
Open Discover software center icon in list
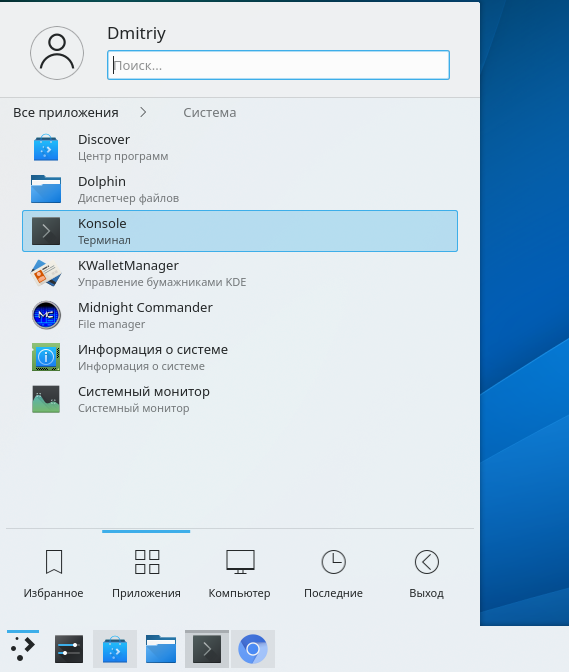click(x=46, y=147)
